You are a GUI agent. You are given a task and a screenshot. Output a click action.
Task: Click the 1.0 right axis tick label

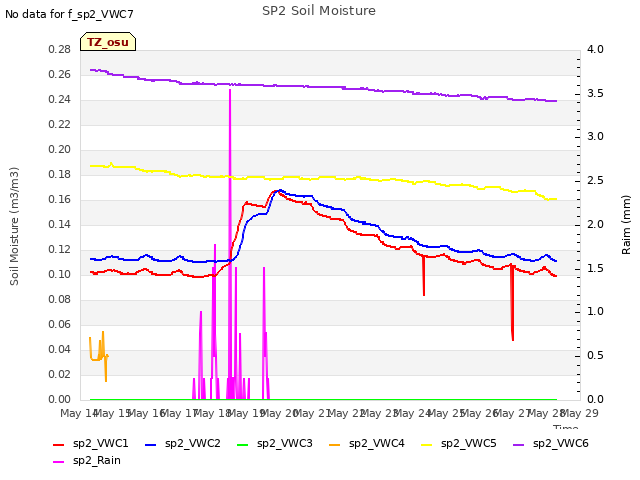tap(595, 311)
